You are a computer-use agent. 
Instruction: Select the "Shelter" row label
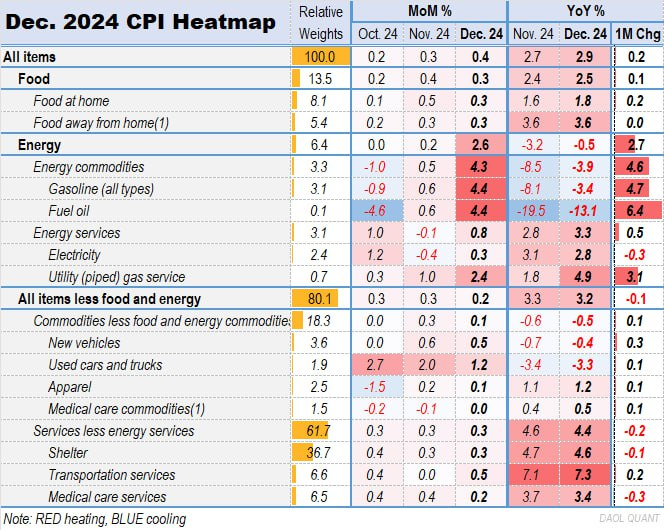(x=70, y=452)
